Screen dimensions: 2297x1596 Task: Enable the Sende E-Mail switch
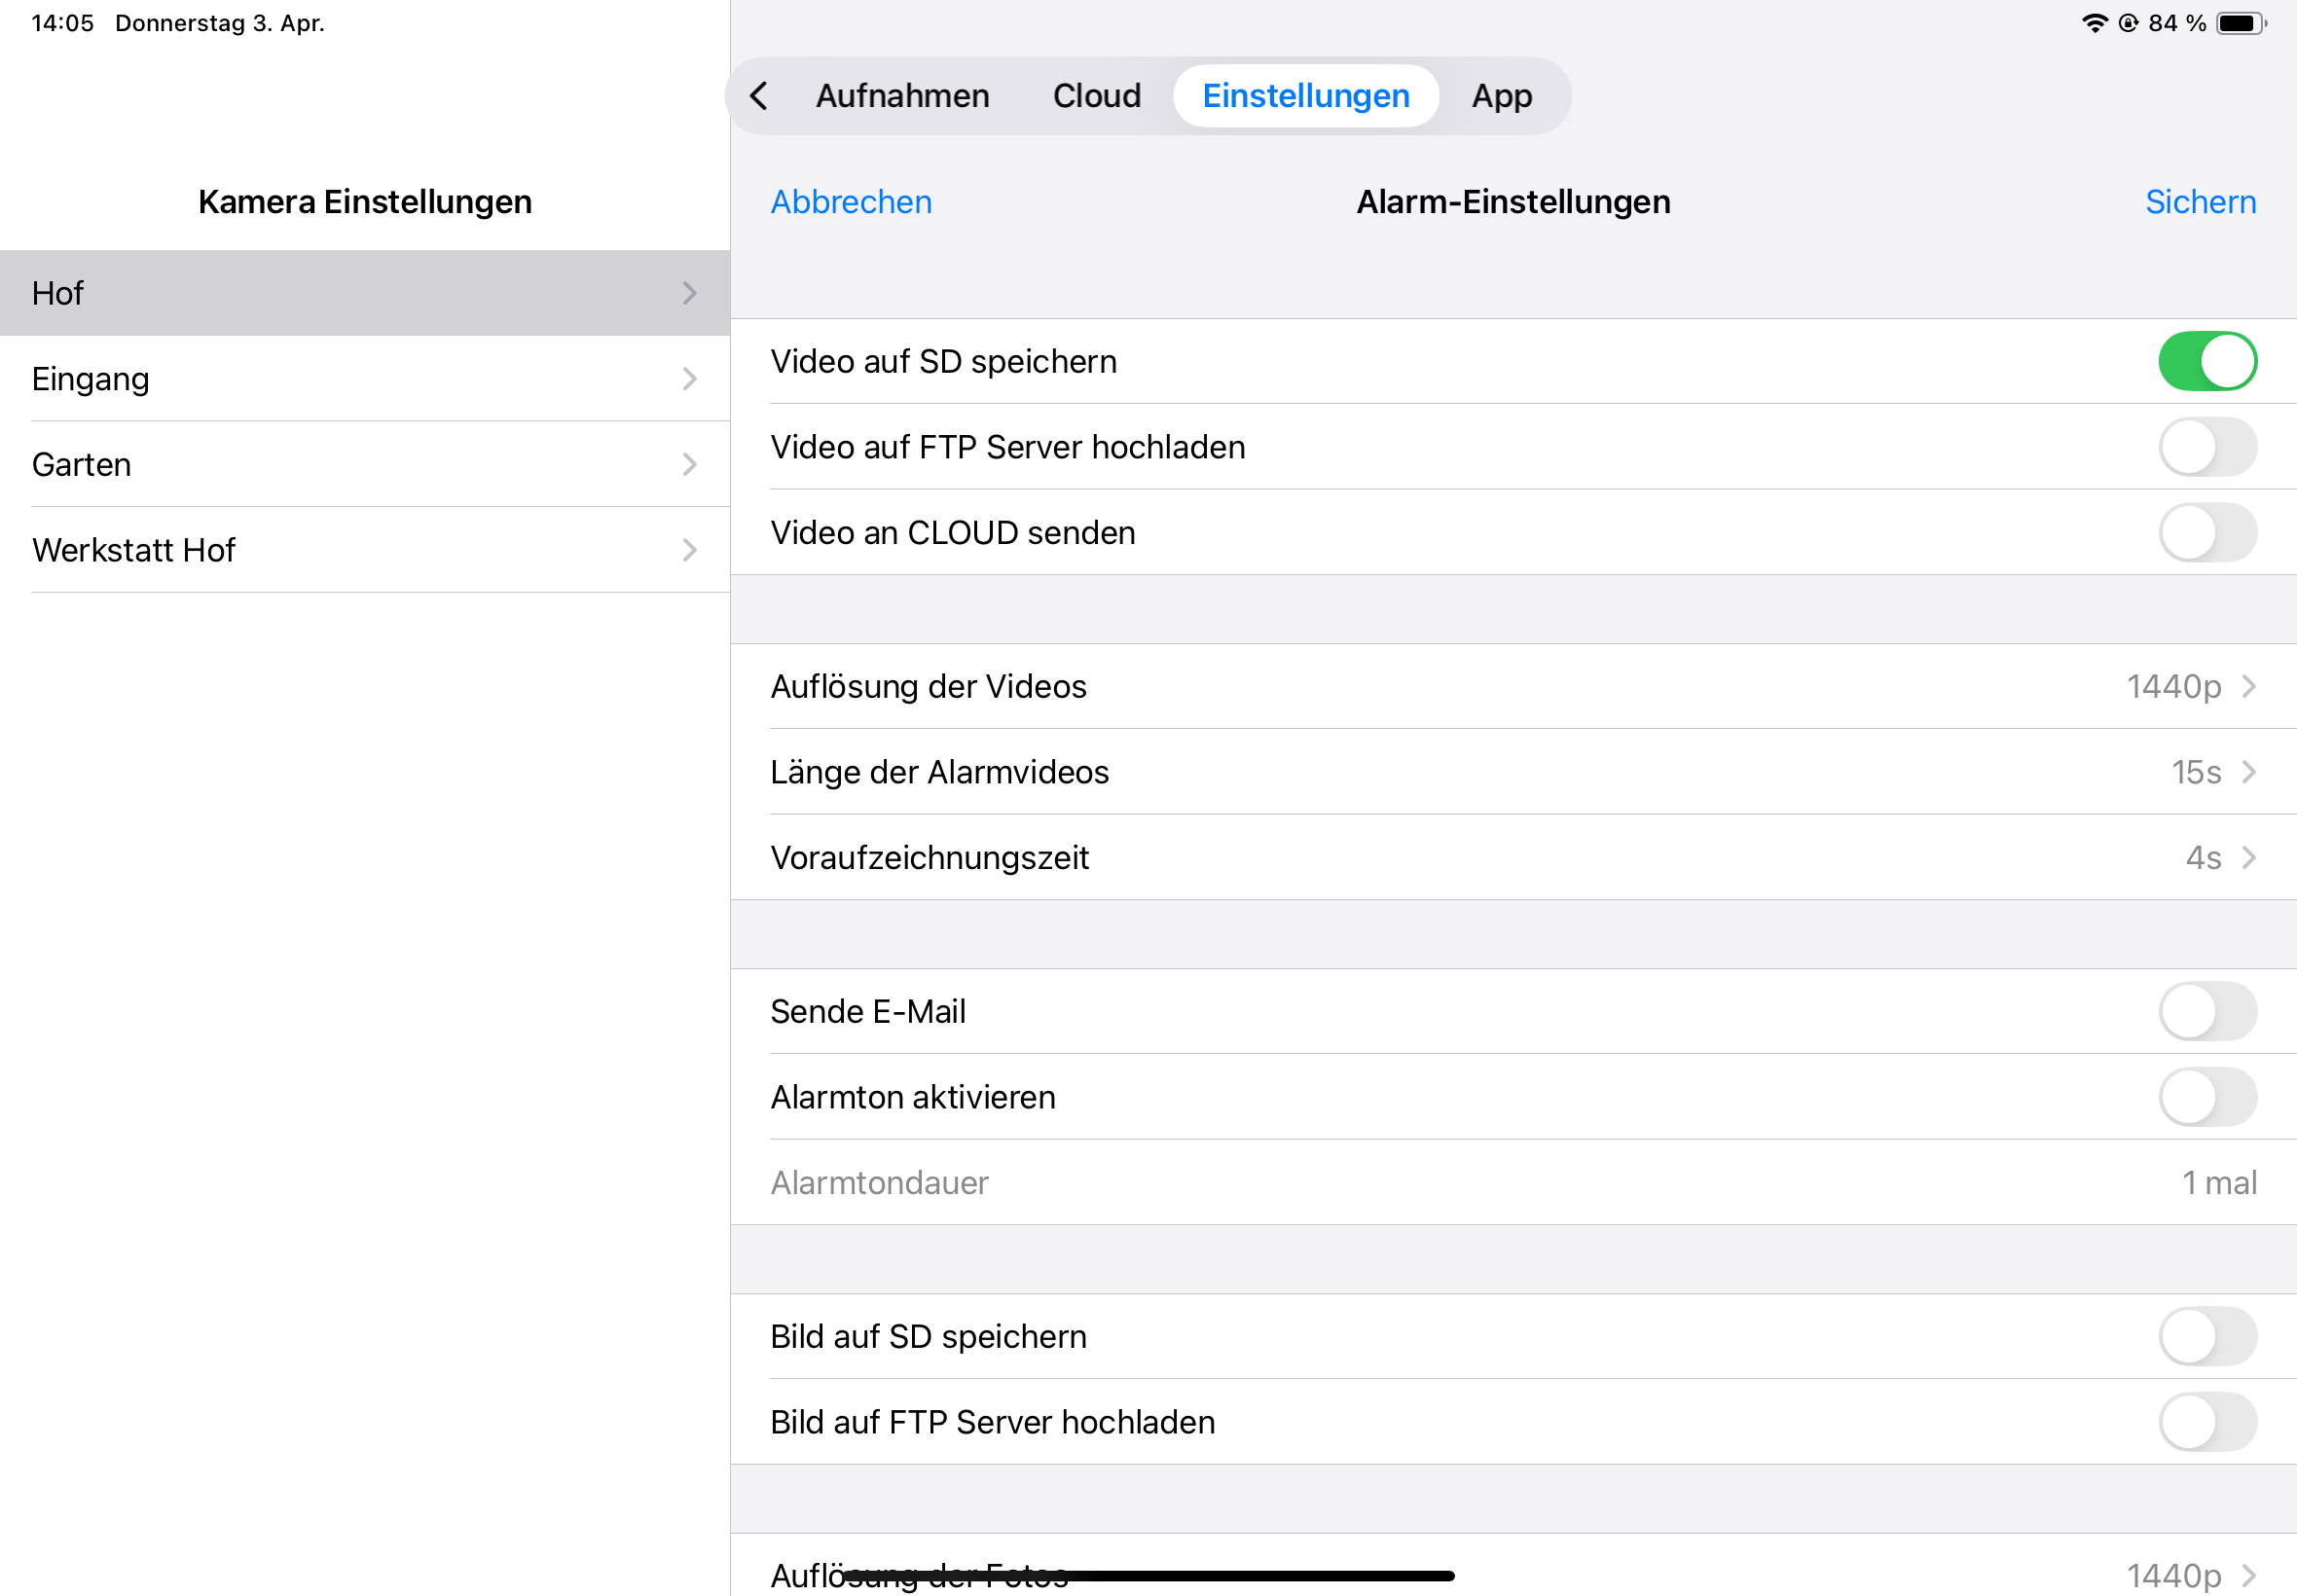(x=2206, y=1012)
